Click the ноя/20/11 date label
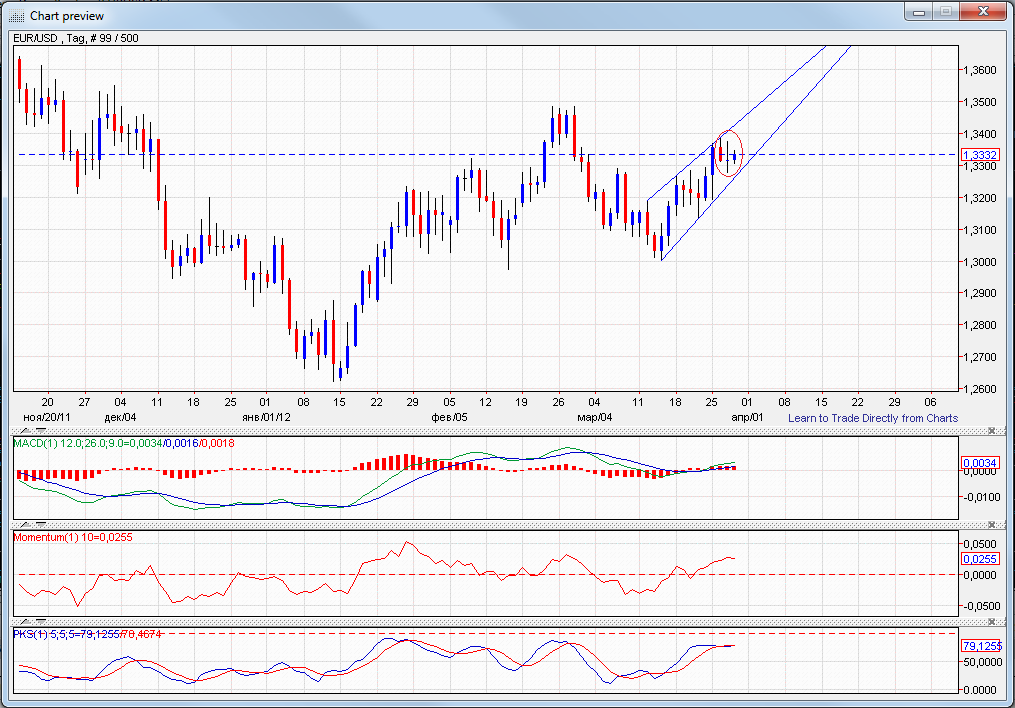The image size is (1015, 708). (x=47, y=417)
